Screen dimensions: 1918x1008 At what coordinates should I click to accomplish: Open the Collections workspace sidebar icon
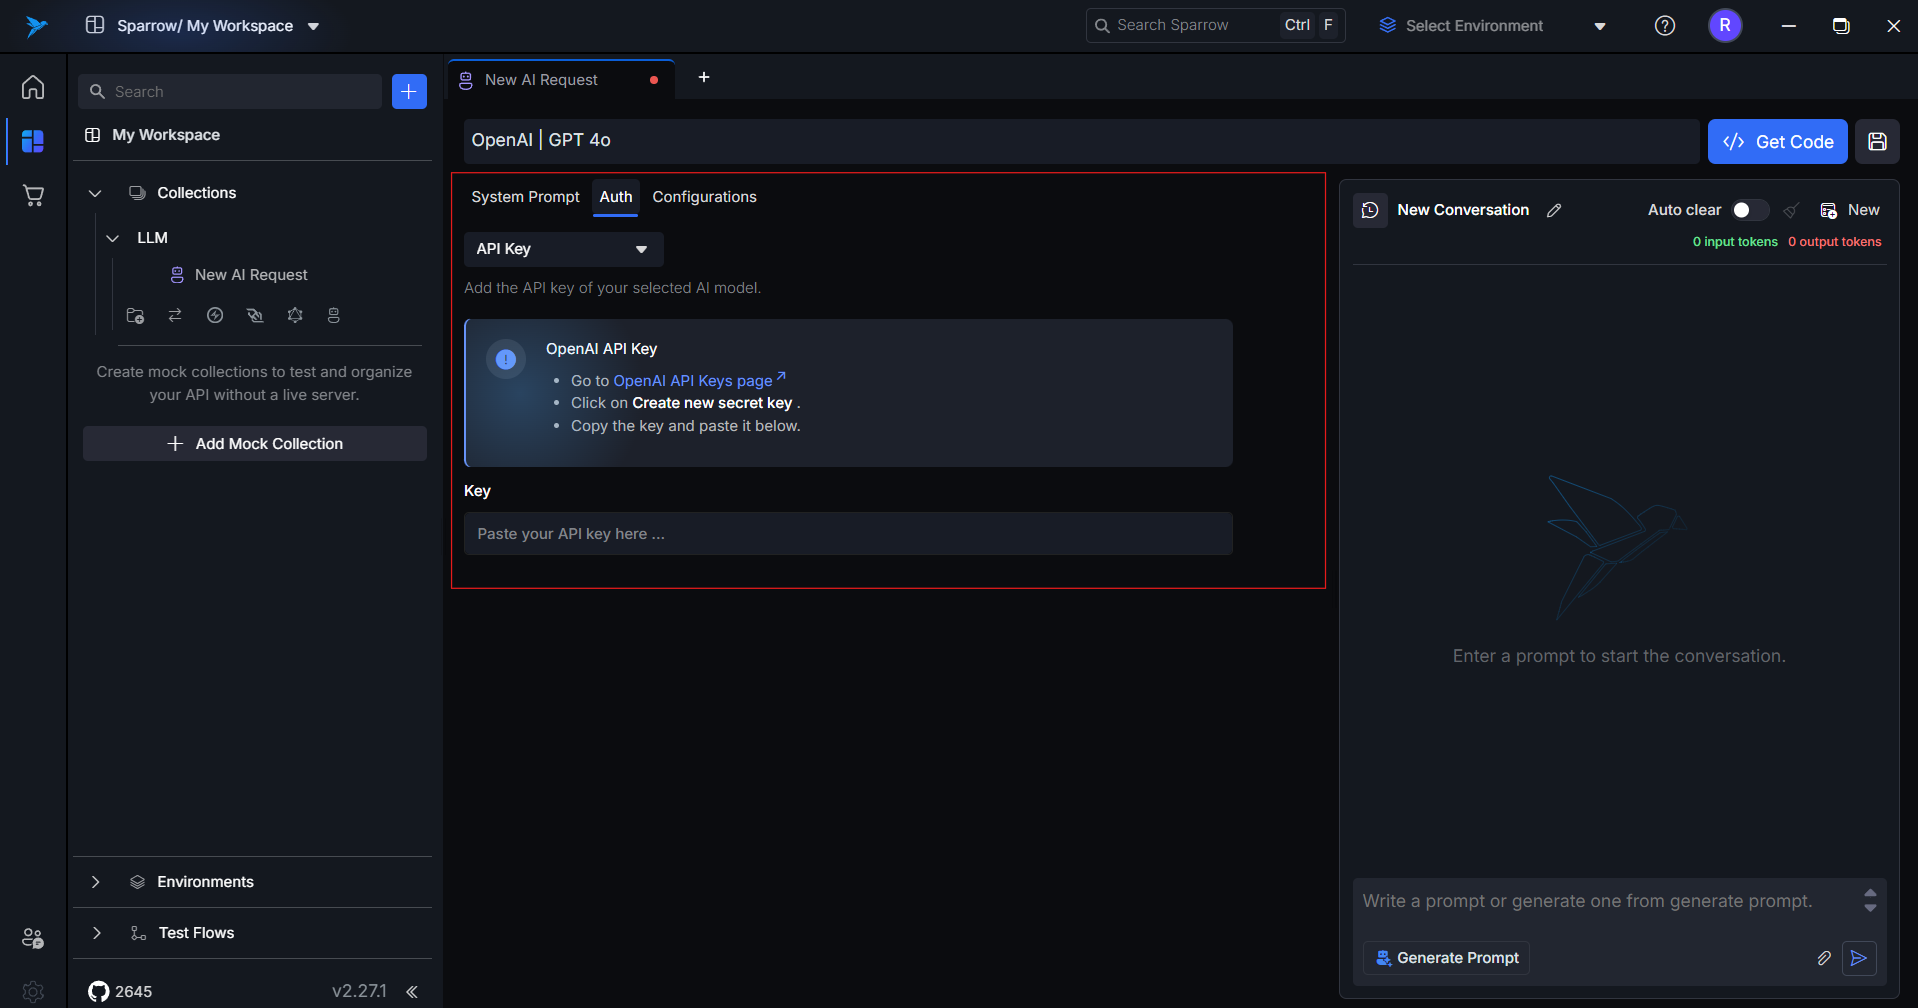(33, 141)
